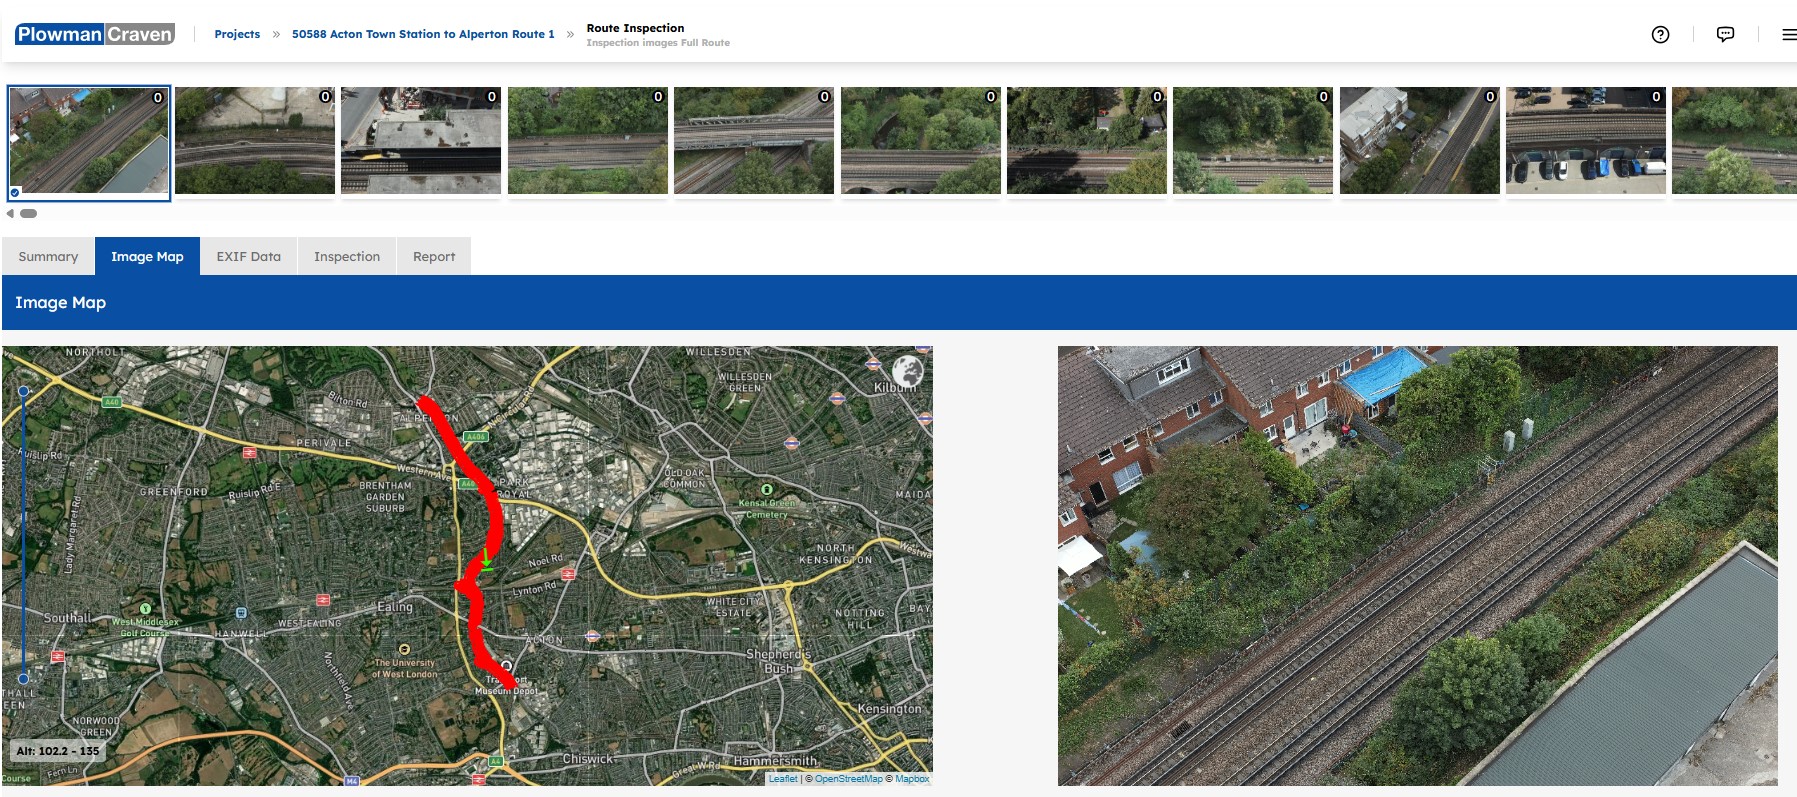Image resolution: width=1797 pixels, height=797 pixels.
Task: Click the Plowman Craven logo
Action: tap(95, 34)
